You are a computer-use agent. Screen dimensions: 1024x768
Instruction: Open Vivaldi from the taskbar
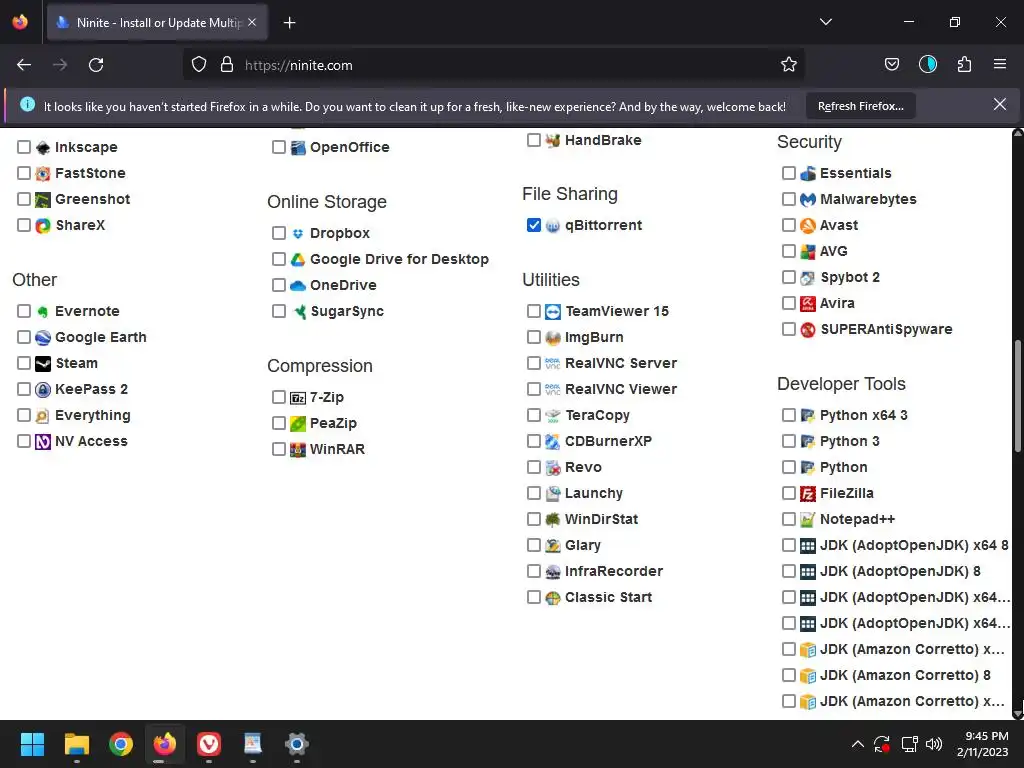click(209, 744)
